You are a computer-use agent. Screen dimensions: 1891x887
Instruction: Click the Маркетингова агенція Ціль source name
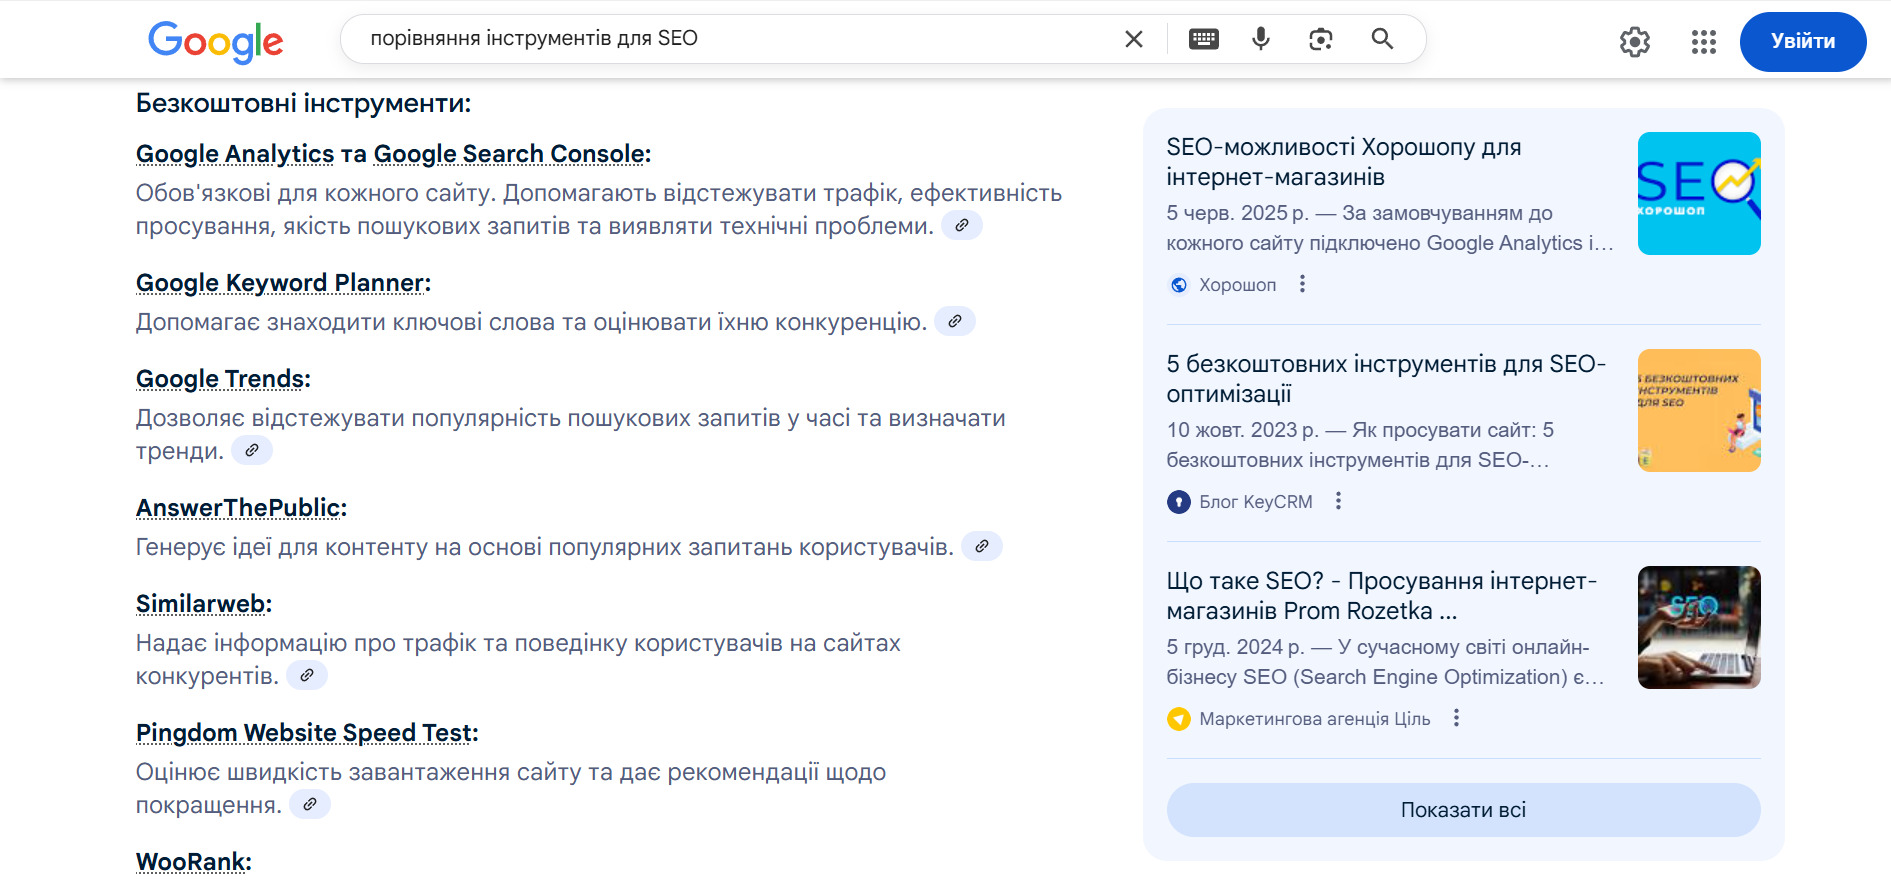coord(1315,719)
